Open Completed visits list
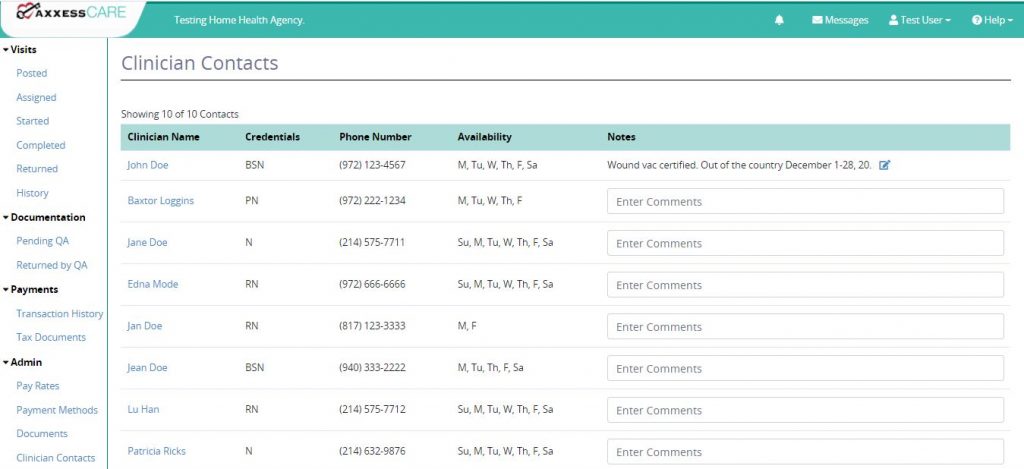This screenshot has width=1024, height=469. (x=40, y=145)
